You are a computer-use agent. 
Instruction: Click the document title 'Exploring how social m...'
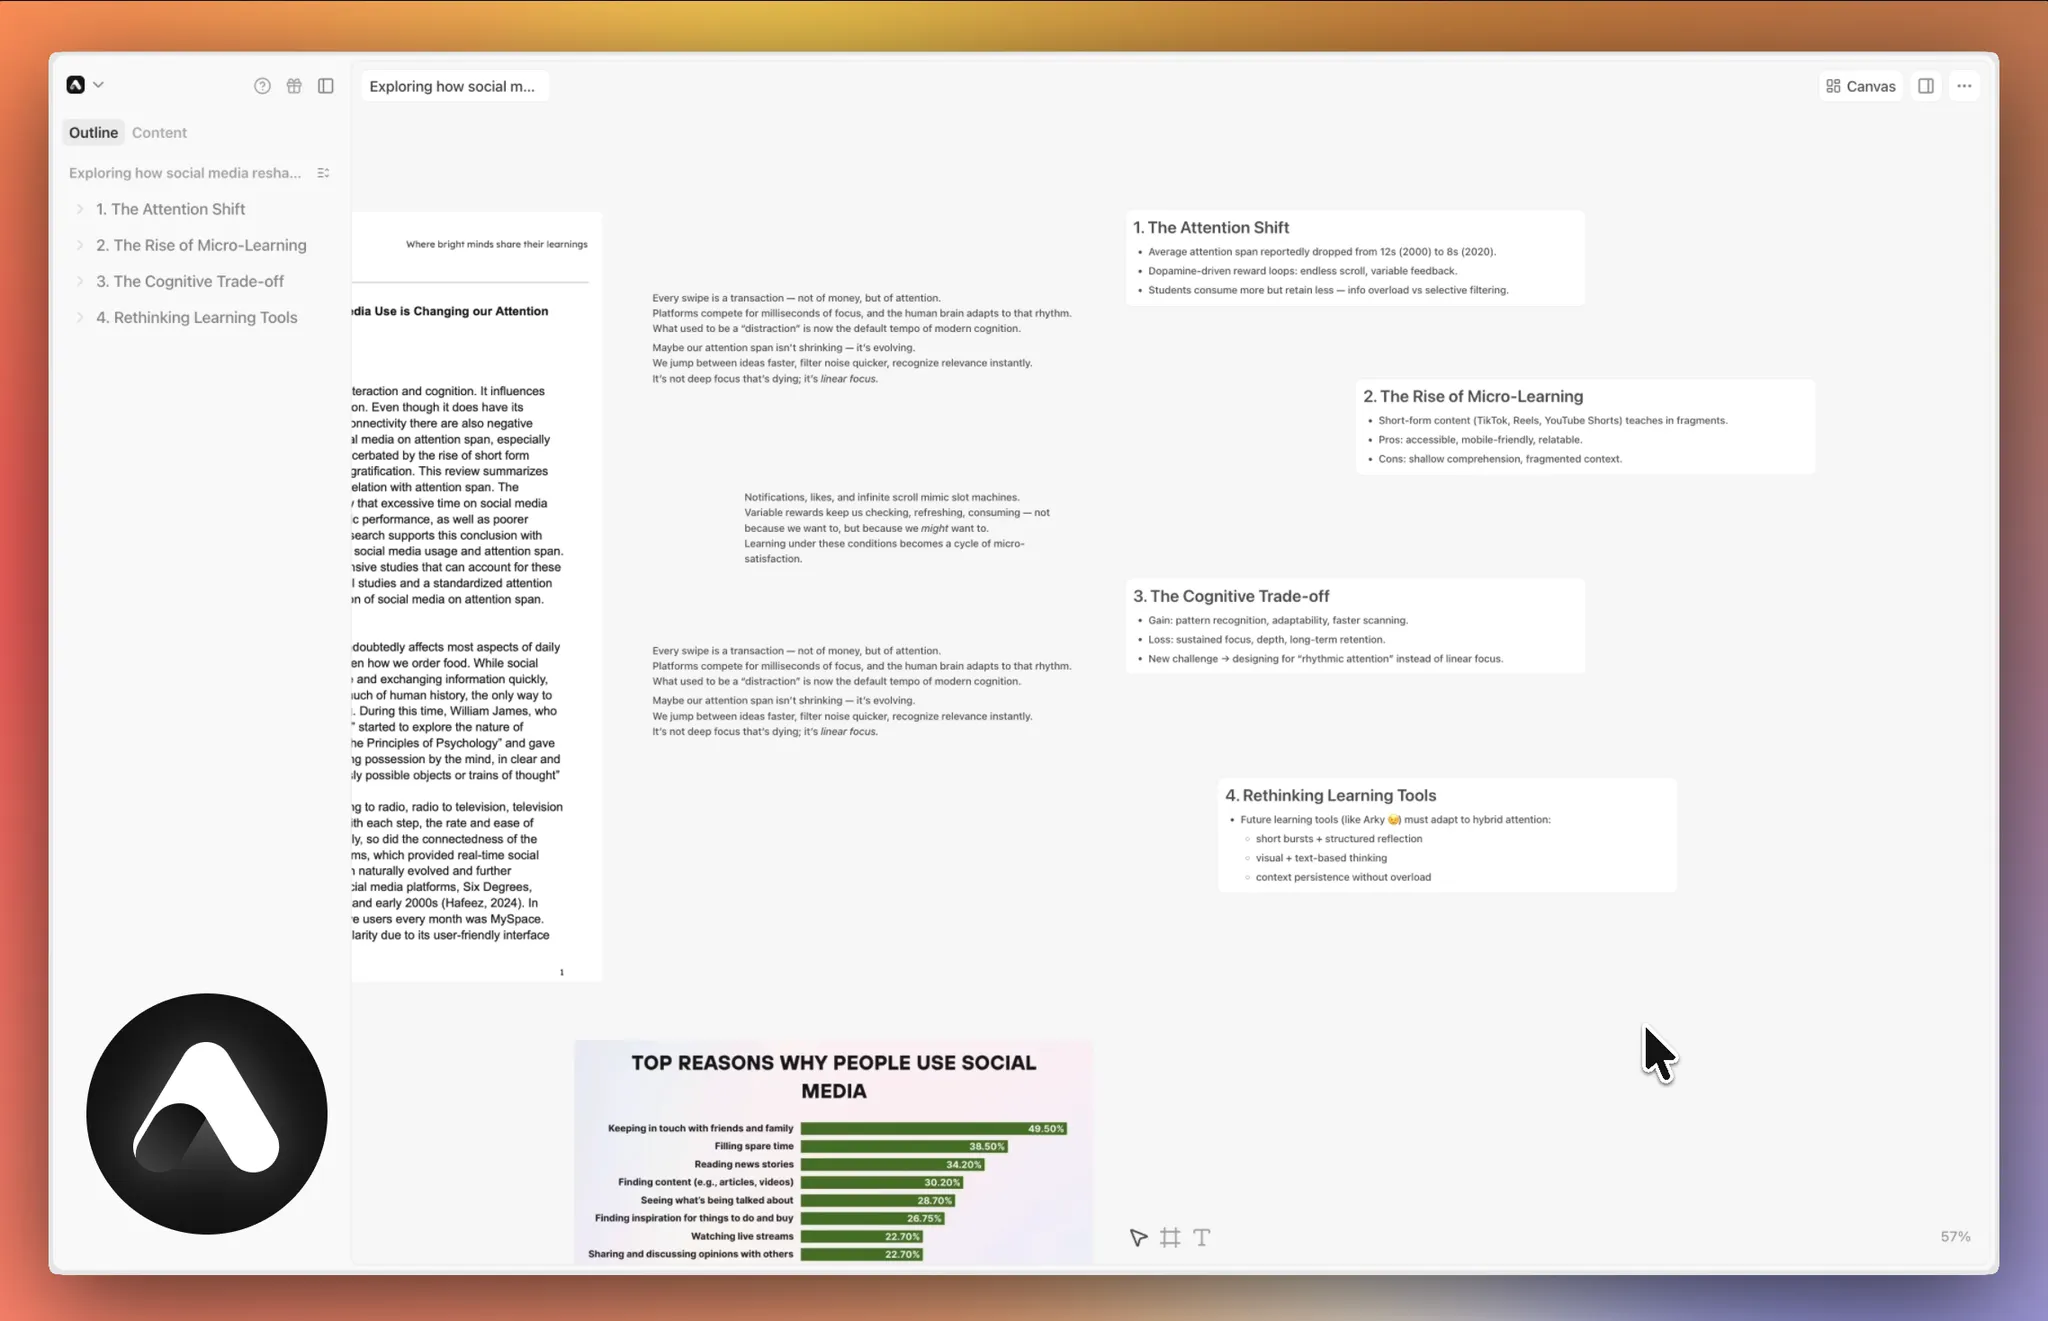pyautogui.click(x=452, y=86)
